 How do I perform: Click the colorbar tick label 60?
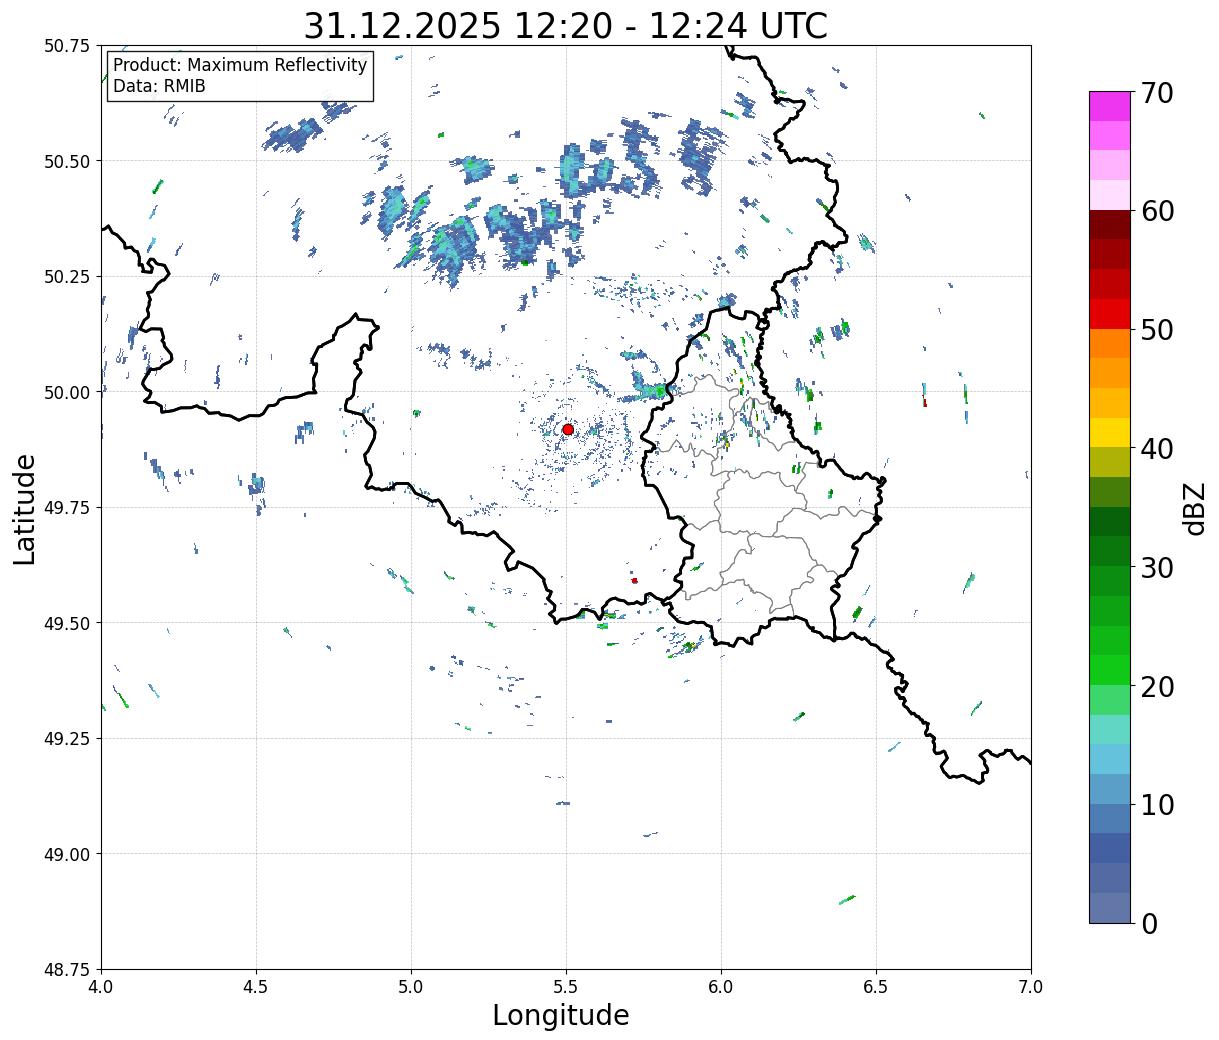(1156, 211)
